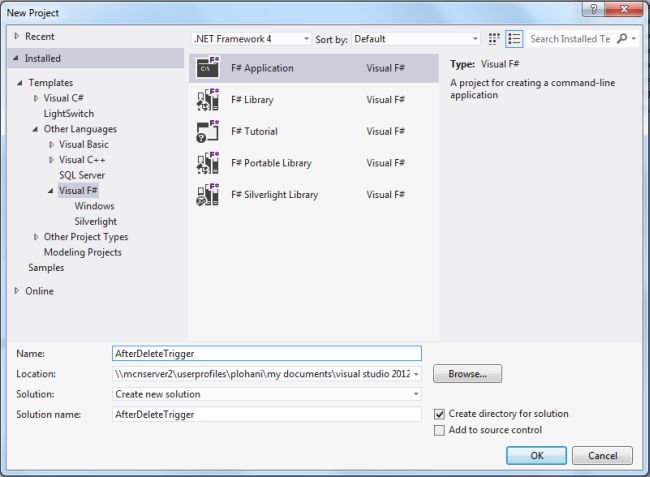Click the F# Library template icon
650x477 pixels.
click(208, 99)
